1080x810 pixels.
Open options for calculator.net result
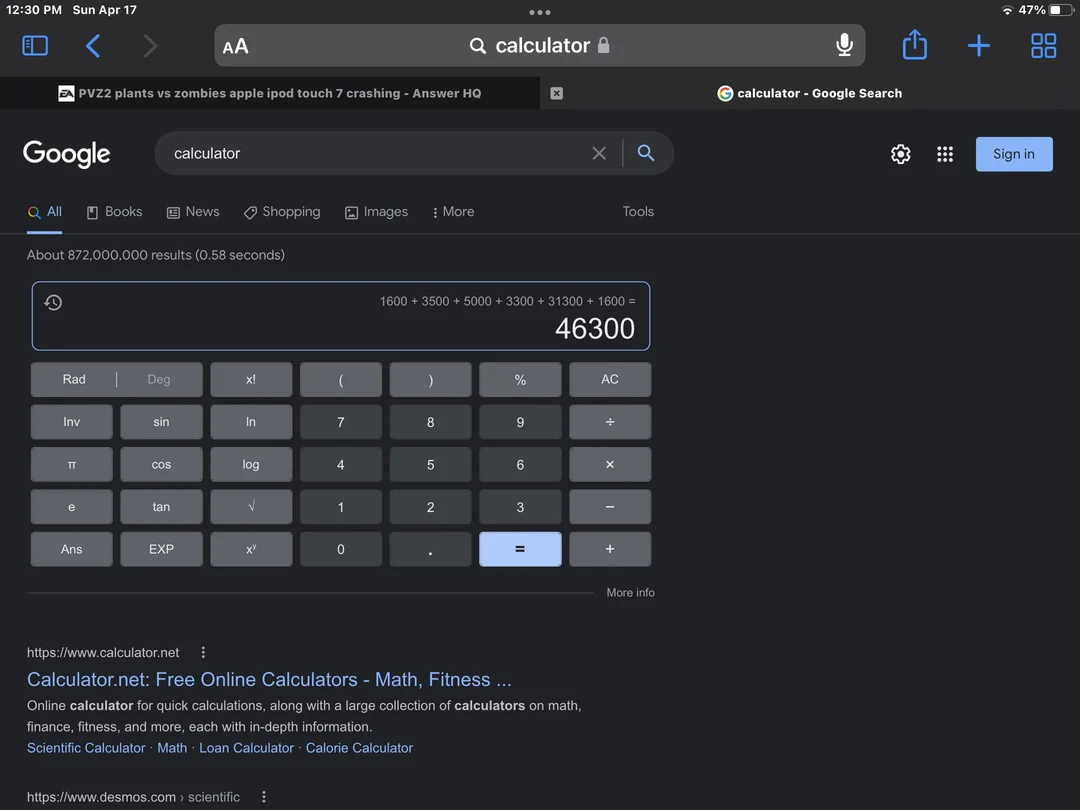coord(203,652)
